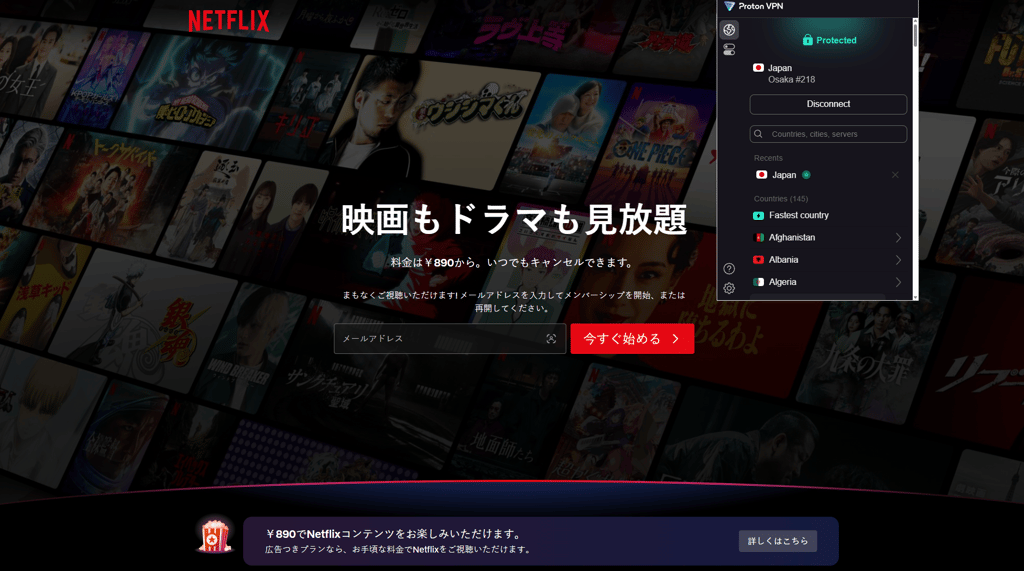Click the 'Countries (145)' heading
Image resolution: width=1024 pixels, height=571 pixels.
tap(780, 199)
